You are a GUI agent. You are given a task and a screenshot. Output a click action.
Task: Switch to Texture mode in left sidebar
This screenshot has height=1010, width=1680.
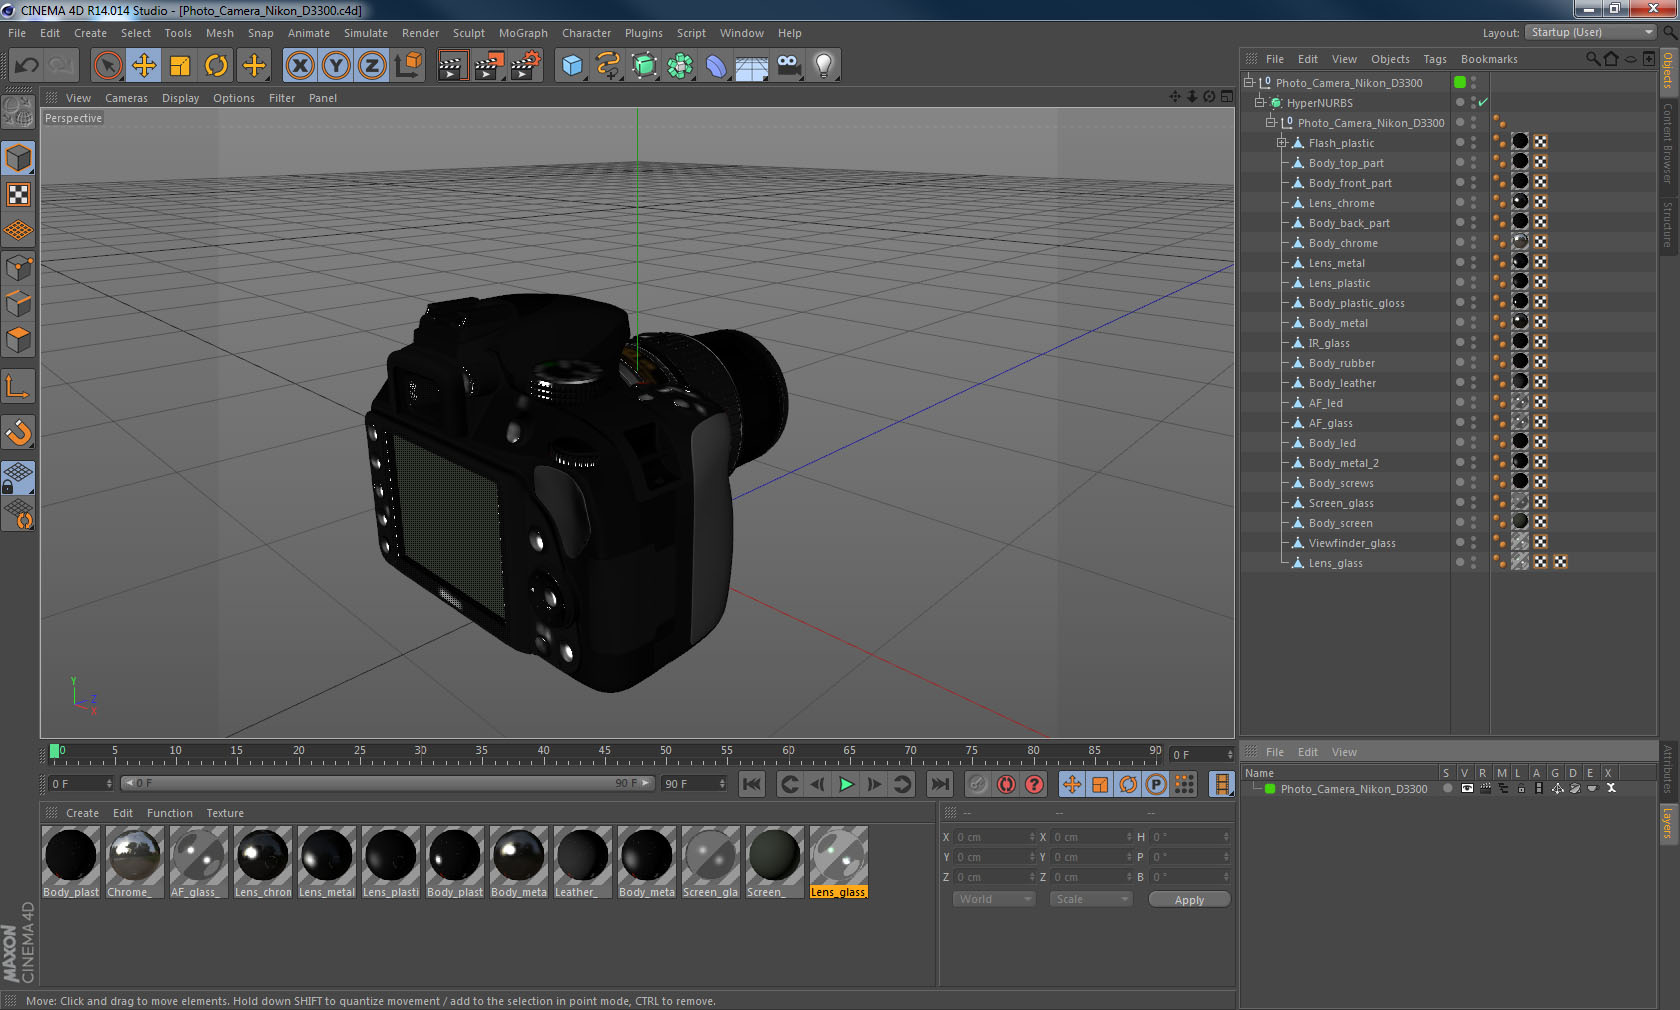tap(19, 194)
